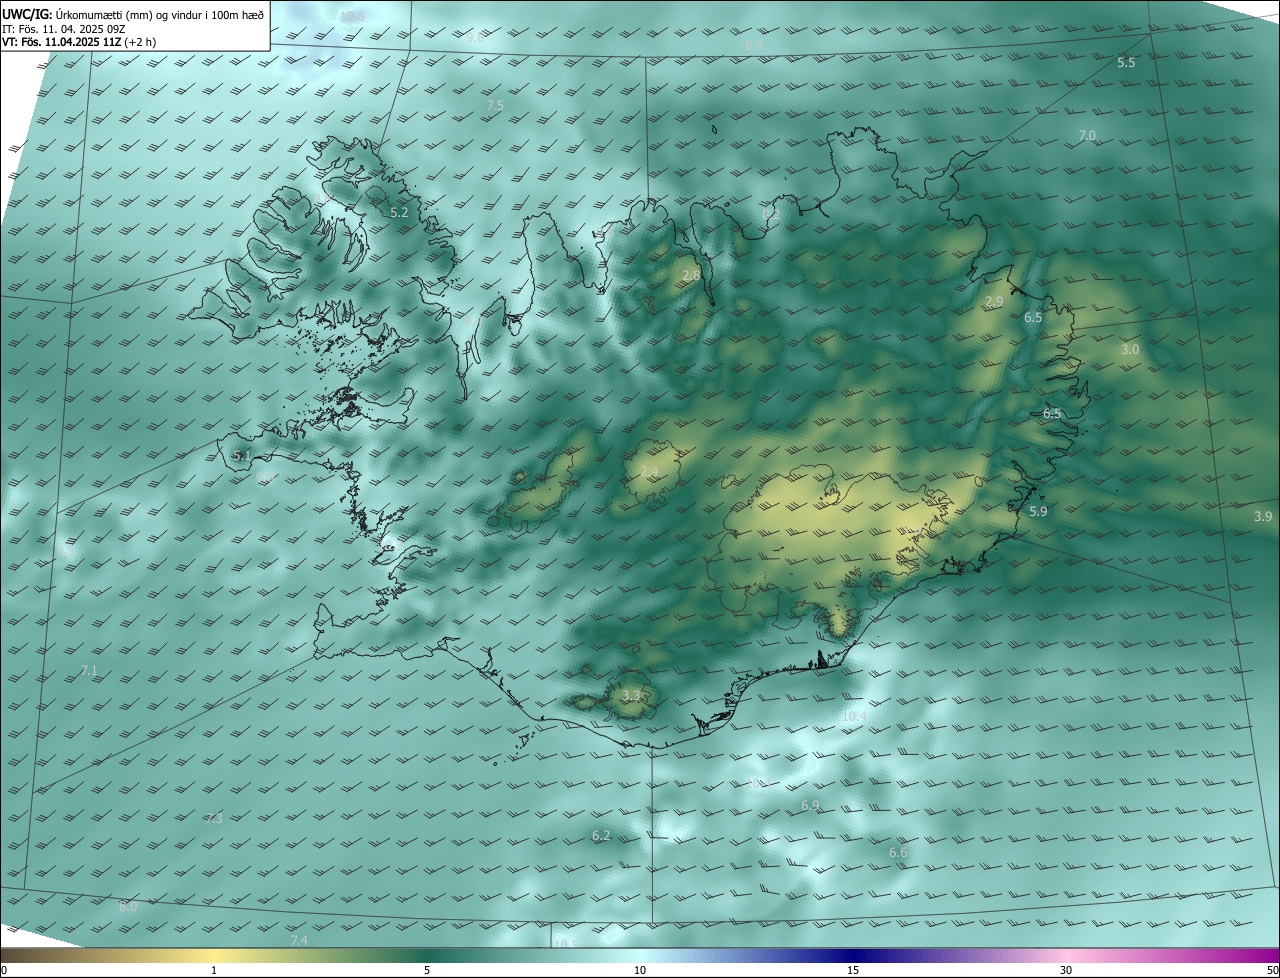Click the '15' tick on the color scale
Image resolution: width=1280 pixels, height=978 pixels.
pyautogui.click(x=853, y=971)
